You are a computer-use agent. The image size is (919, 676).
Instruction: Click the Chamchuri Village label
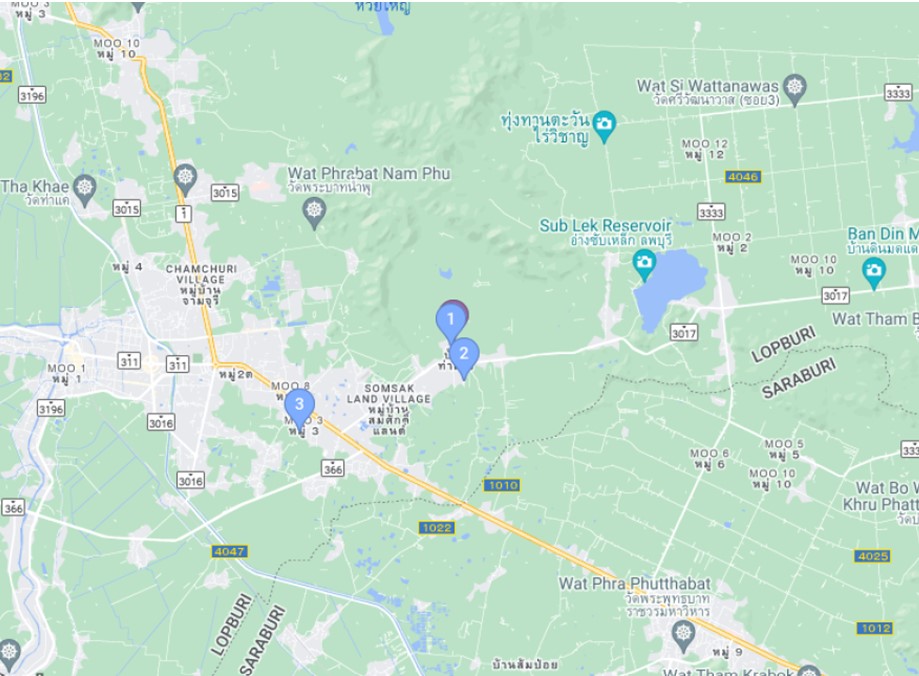coord(201,274)
